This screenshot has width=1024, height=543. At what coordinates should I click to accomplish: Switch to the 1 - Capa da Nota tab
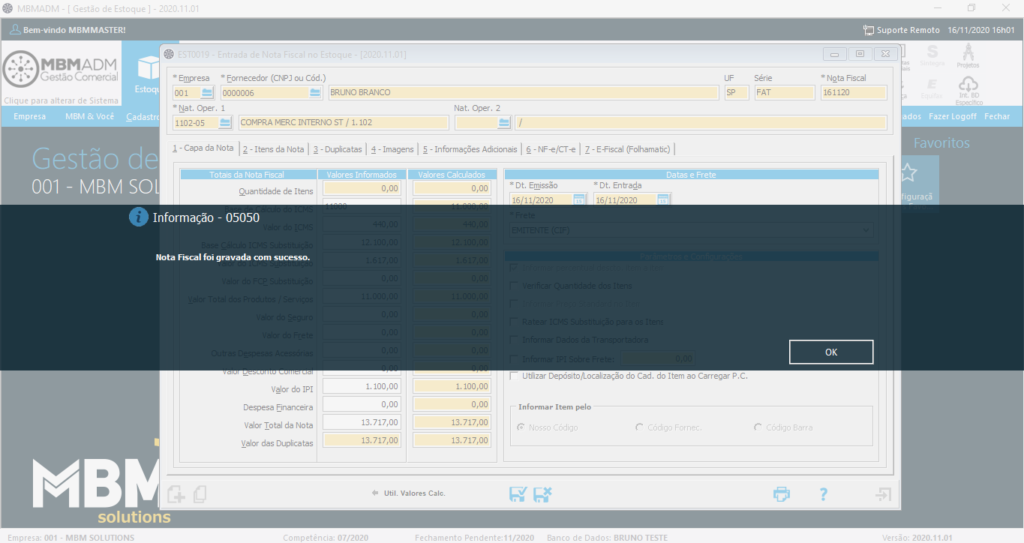[202, 148]
